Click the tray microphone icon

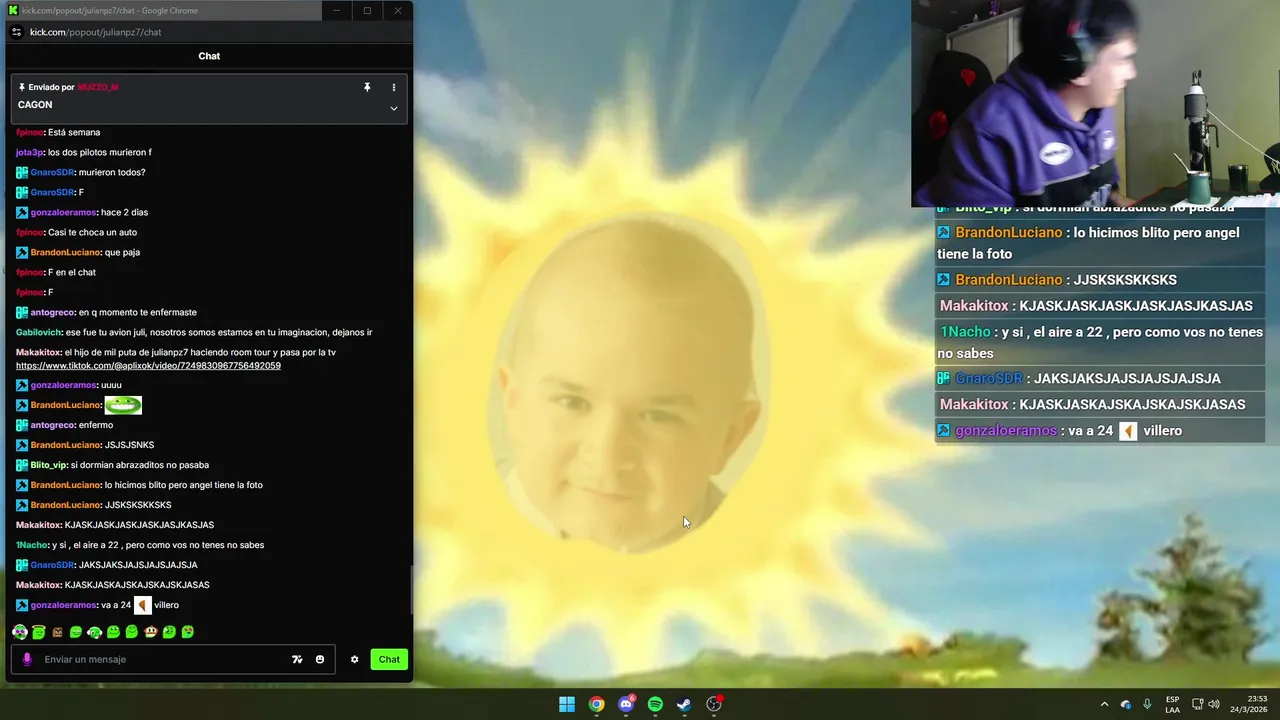[x=1147, y=704]
